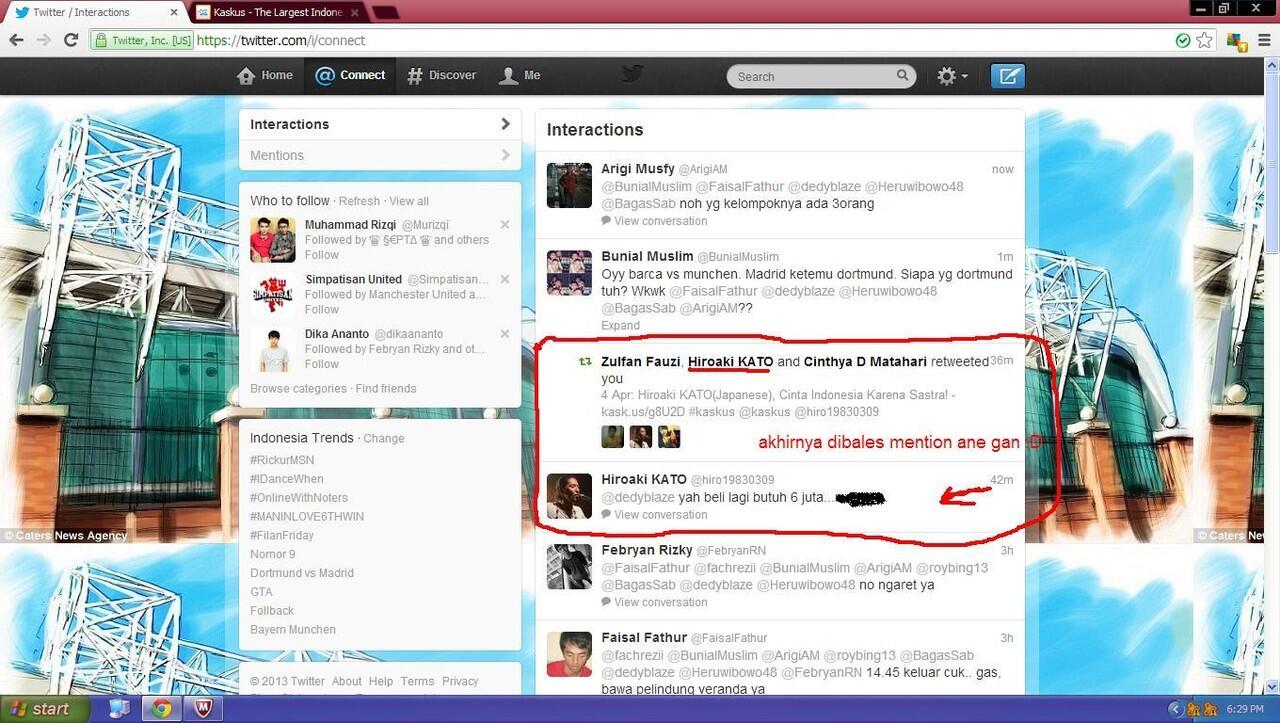
Task: Follow Simpatisan United
Action: (322, 309)
